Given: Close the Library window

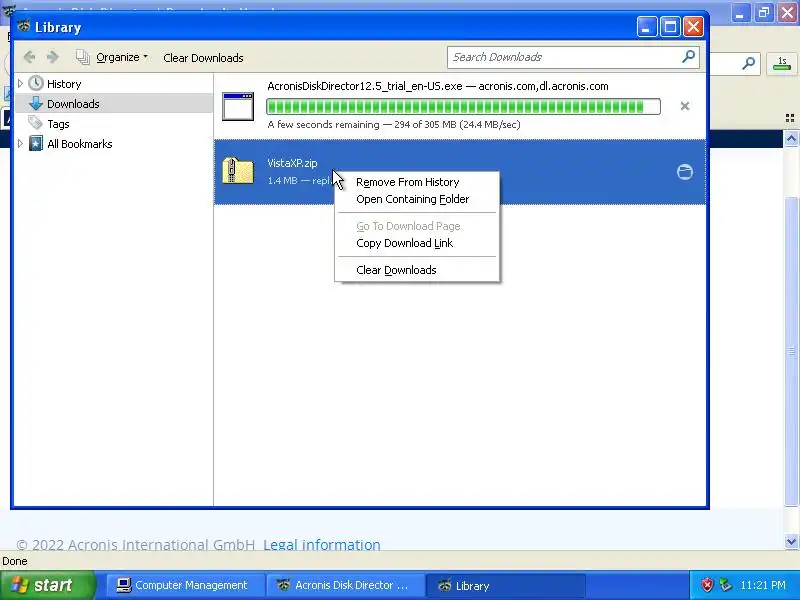Looking at the screenshot, I should point(693,27).
